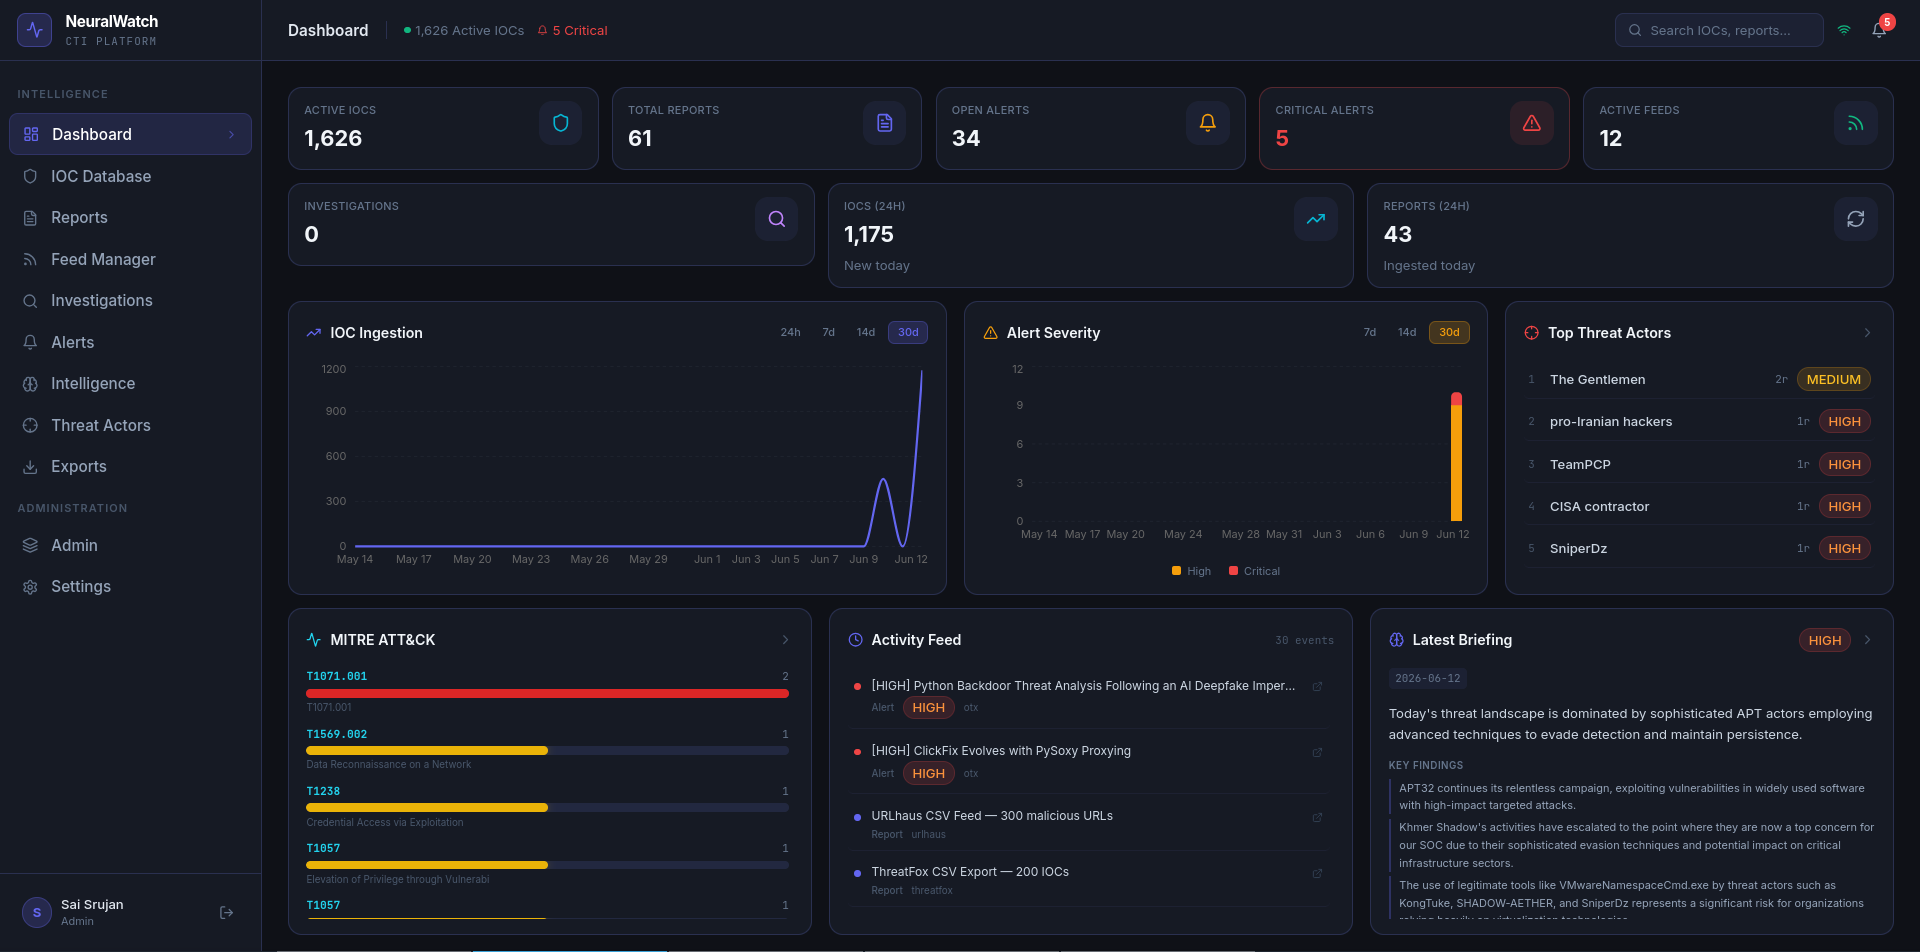Click the chevron on the Dashboard nav item
This screenshot has height=952, width=1920.
(231, 134)
